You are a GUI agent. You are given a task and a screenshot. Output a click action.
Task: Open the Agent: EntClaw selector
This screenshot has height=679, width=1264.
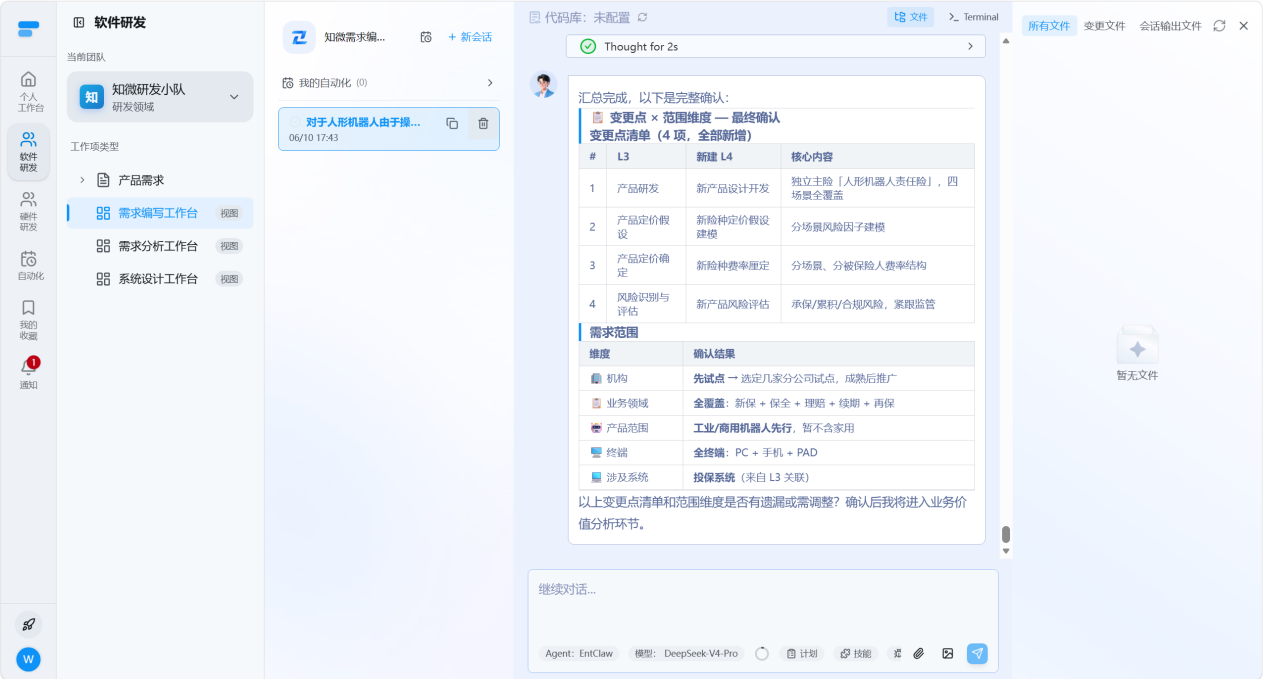pyautogui.click(x=579, y=653)
